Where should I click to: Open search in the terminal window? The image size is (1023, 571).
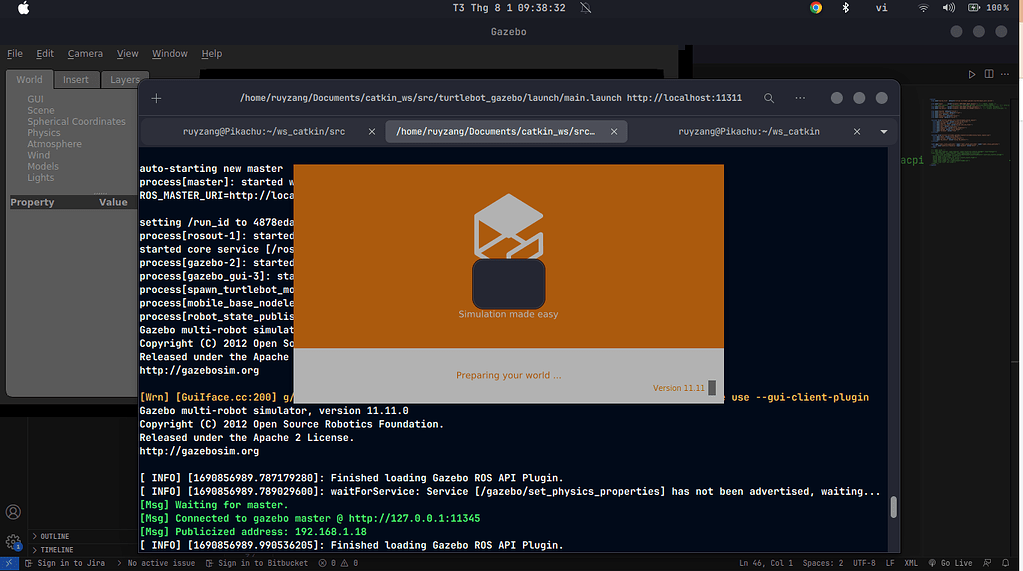click(769, 98)
